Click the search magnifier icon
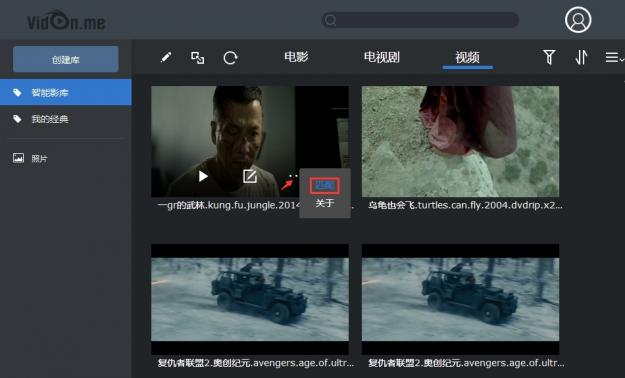 pos(330,20)
